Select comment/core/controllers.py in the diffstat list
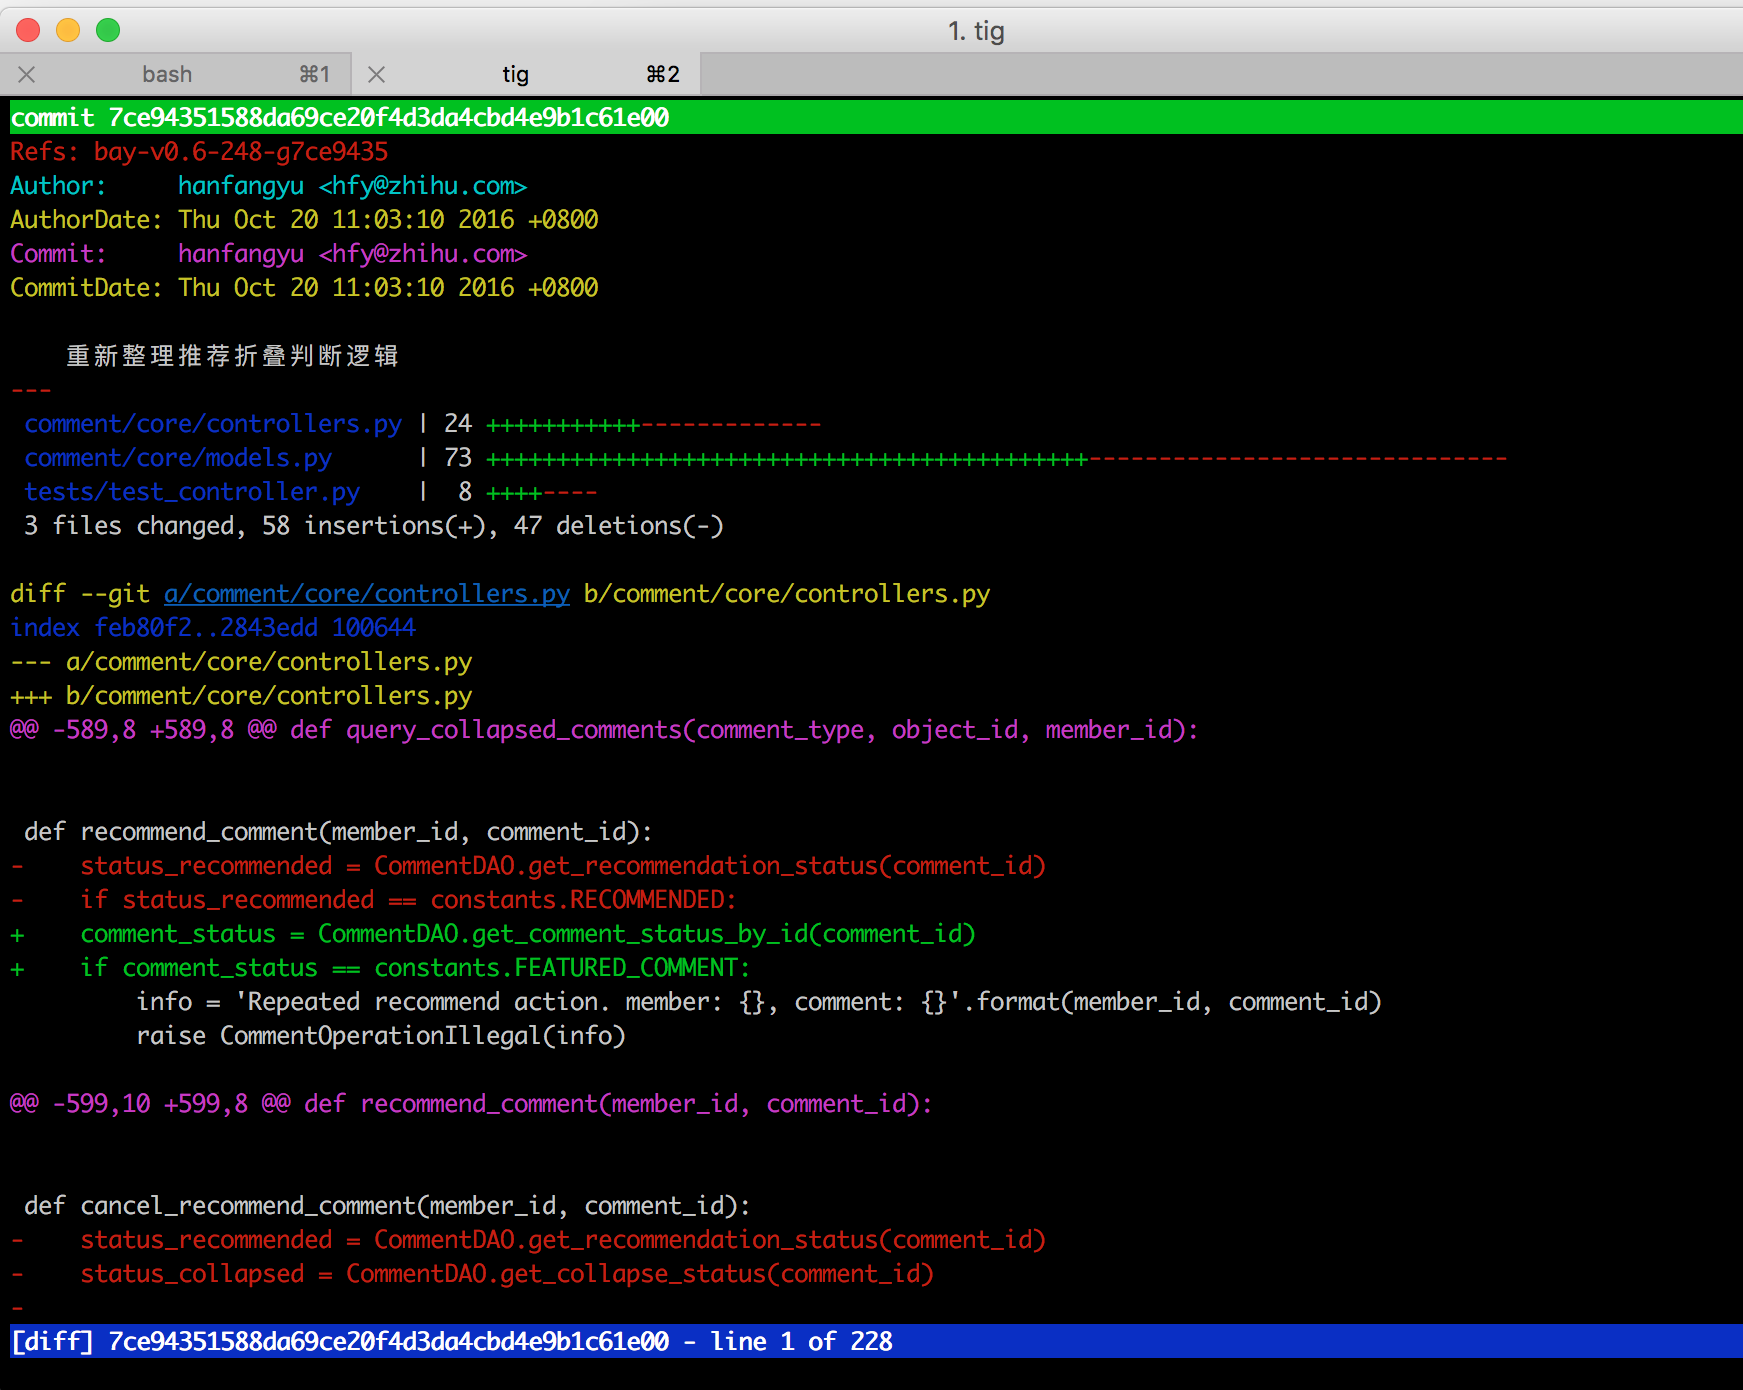This screenshot has height=1390, width=1743. [213, 424]
